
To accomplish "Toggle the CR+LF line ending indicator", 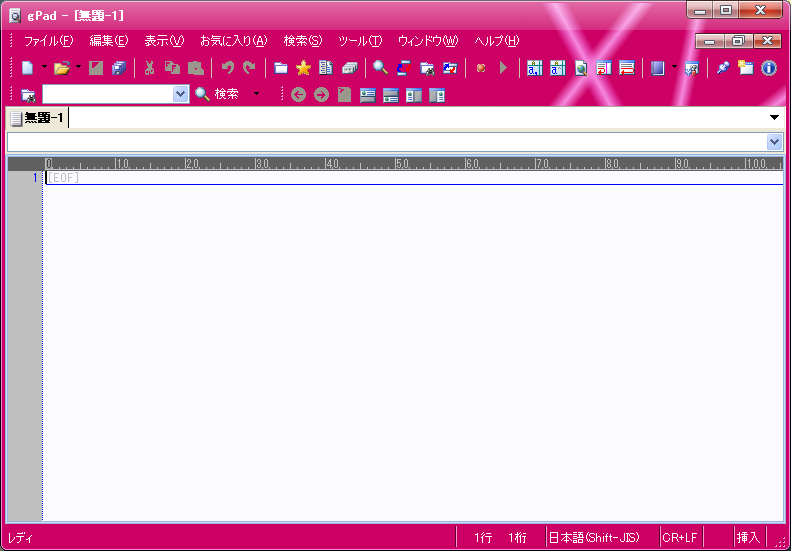I will [x=680, y=537].
